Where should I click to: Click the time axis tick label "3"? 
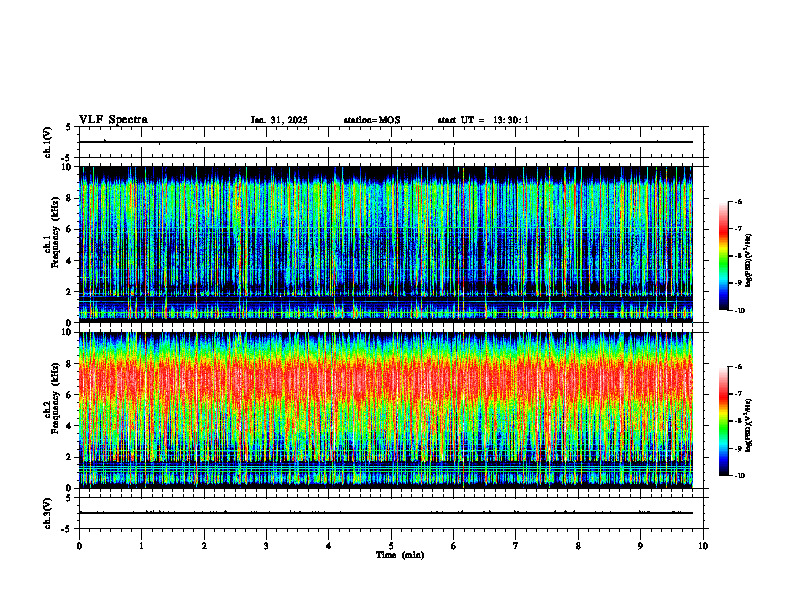[x=266, y=546]
